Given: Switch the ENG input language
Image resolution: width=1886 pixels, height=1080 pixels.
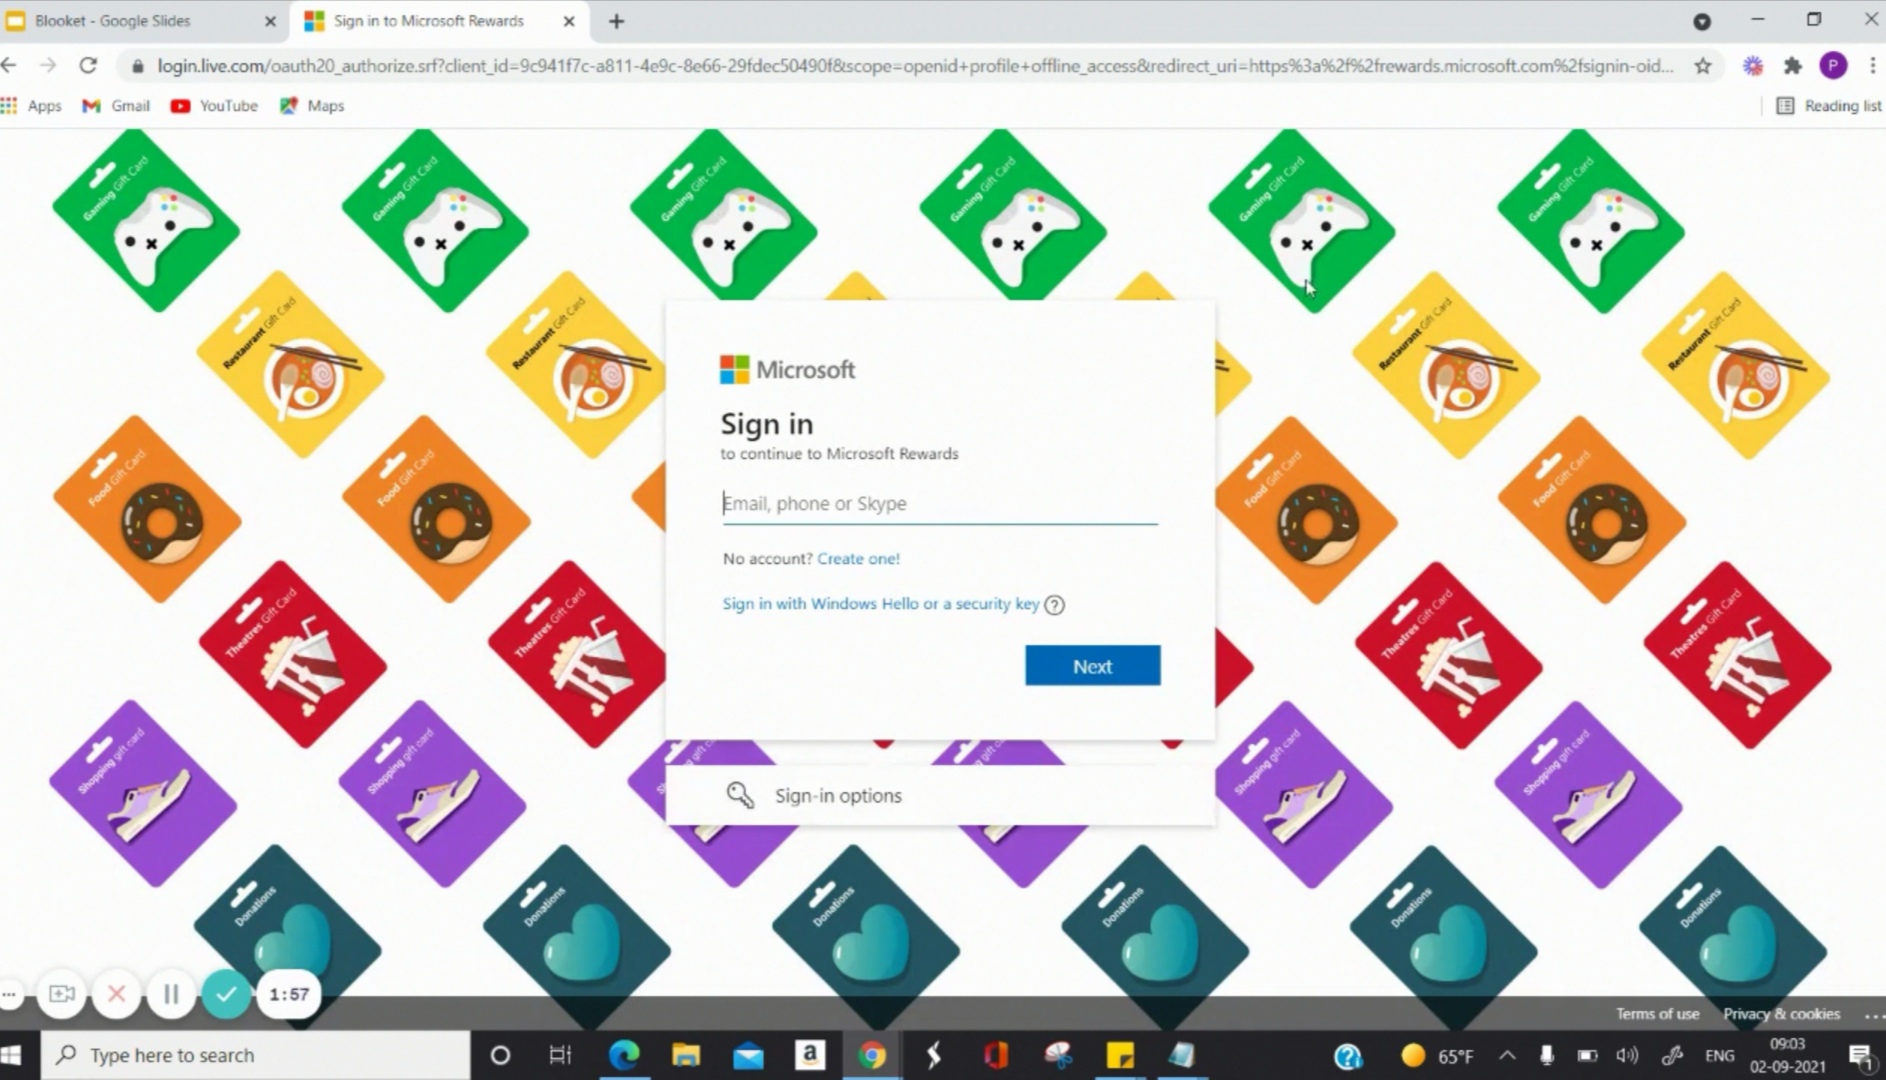Looking at the screenshot, I should [1720, 1055].
